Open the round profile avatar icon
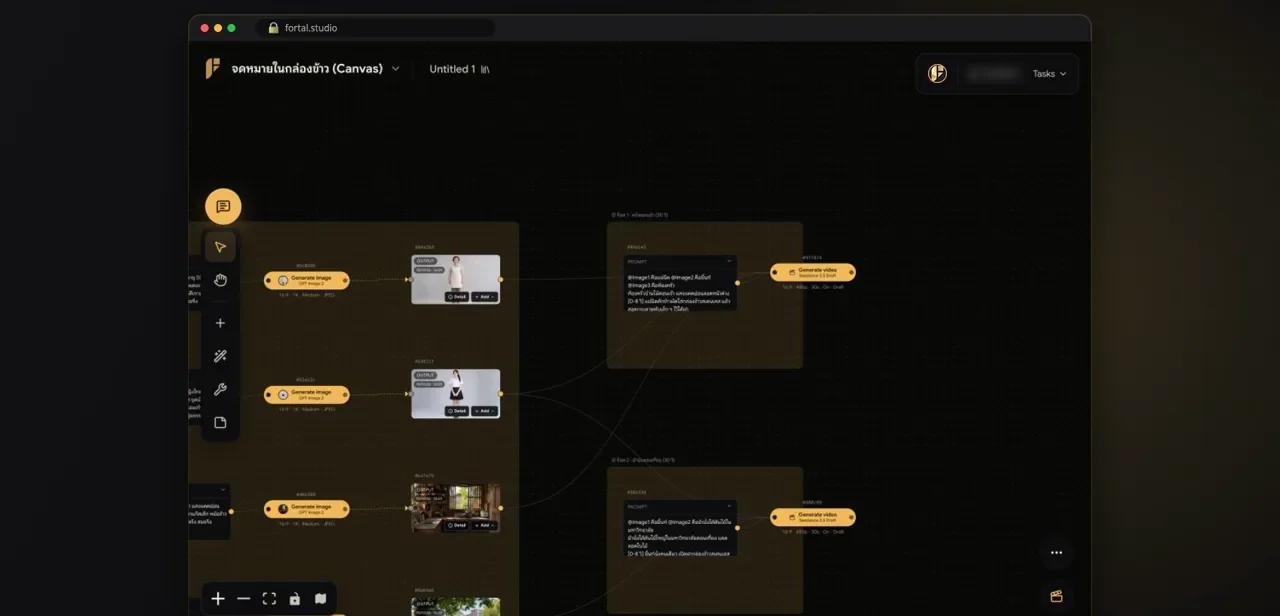The image size is (1280, 616). [x=937, y=73]
